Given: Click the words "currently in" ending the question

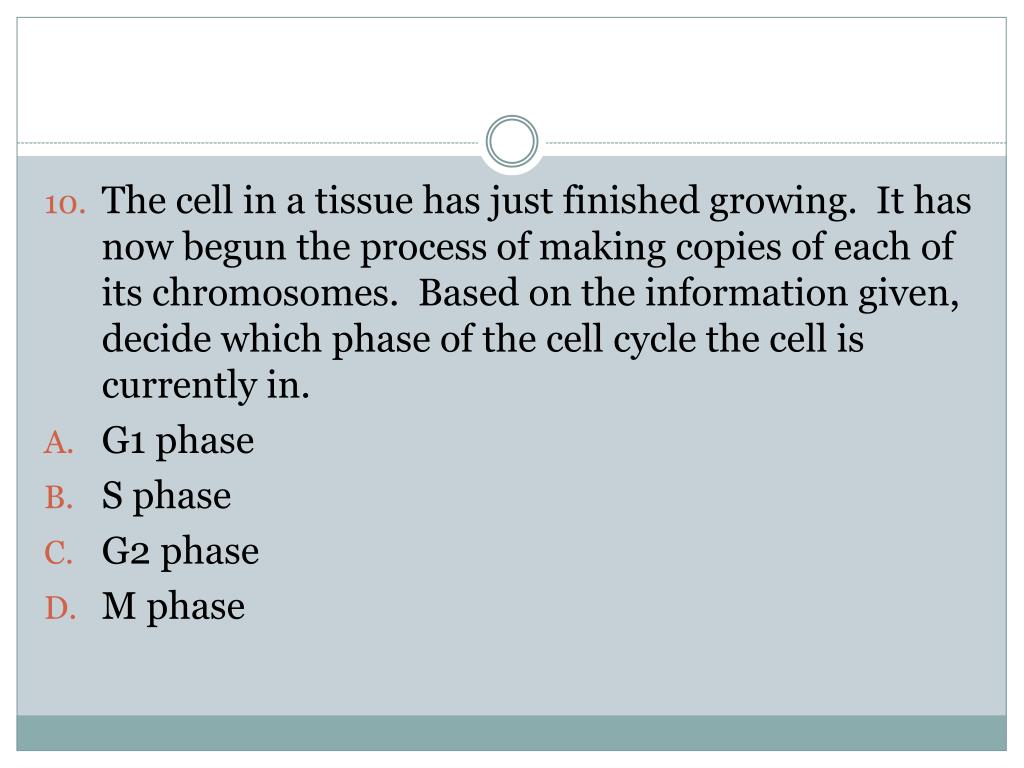Looking at the screenshot, I should click(206, 386).
